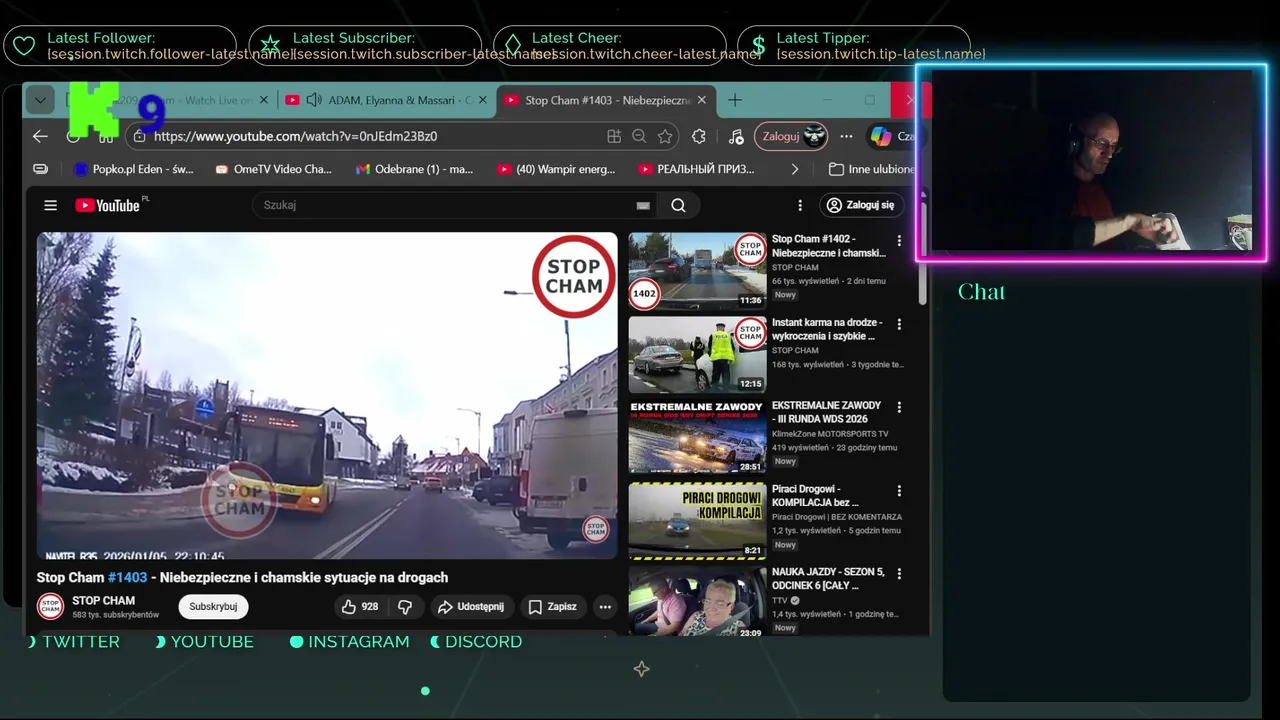The image size is (1280, 720).
Task: Dislike the video with the thumbs down icon
Action: [405, 606]
